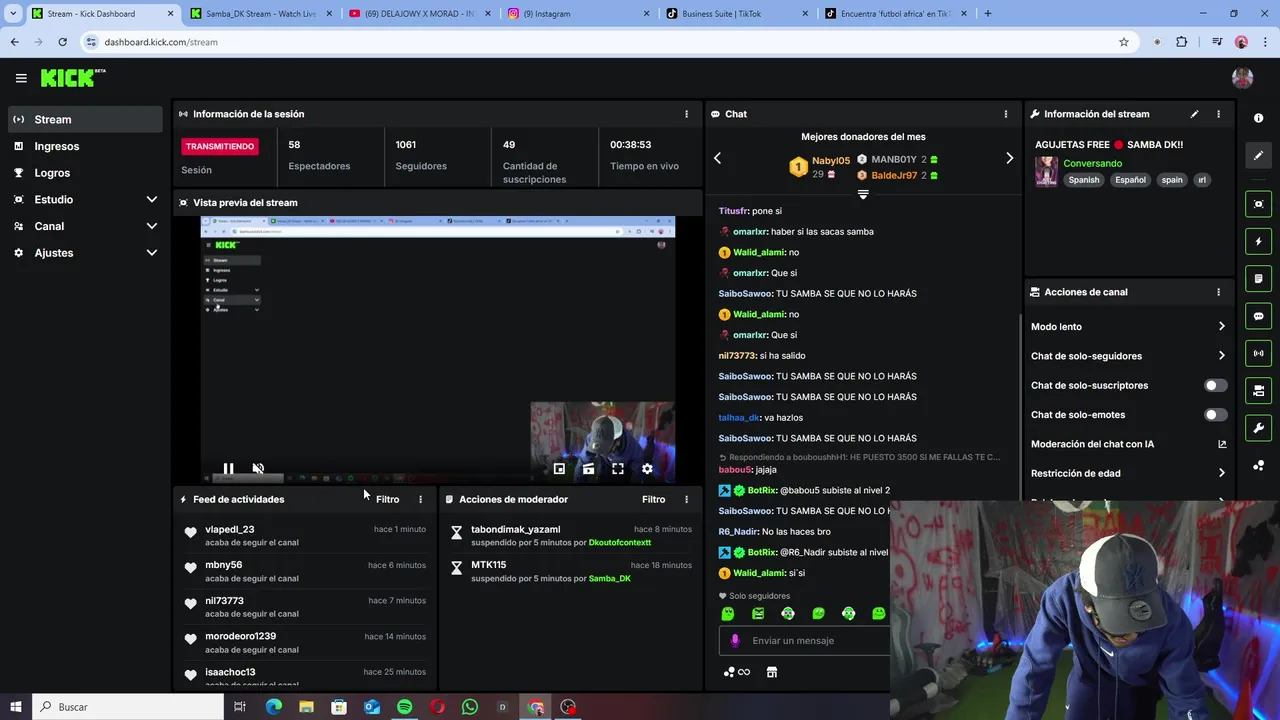Open Moderación del chat con IA external link

pyautogui.click(x=1221, y=444)
